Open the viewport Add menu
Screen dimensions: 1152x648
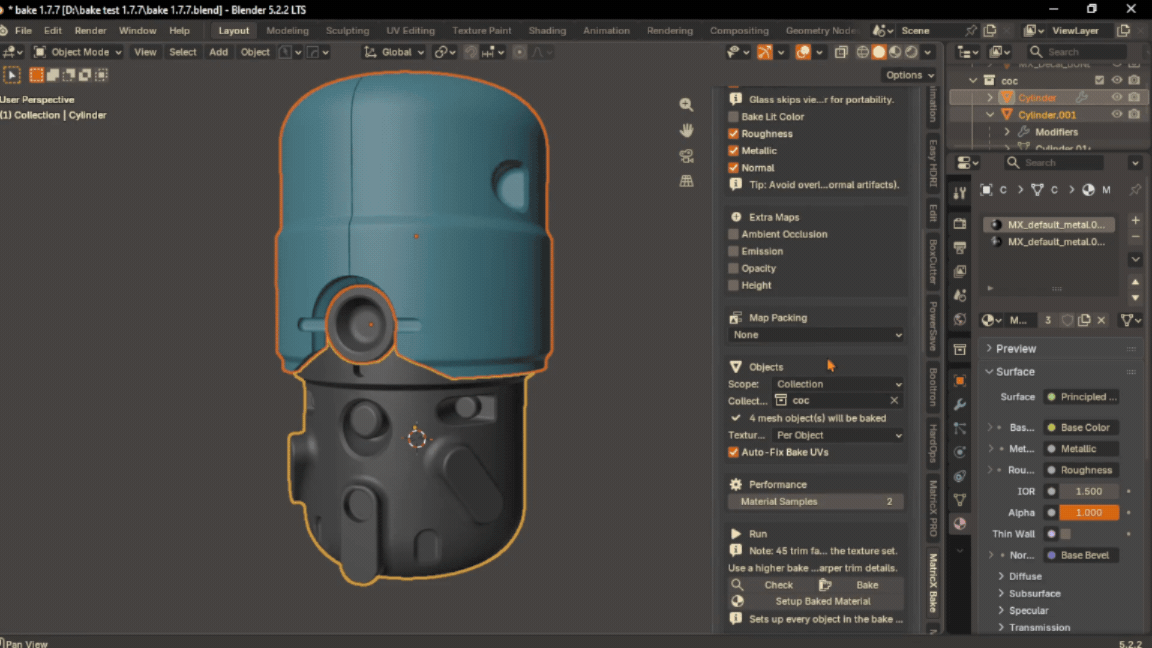[x=218, y=52]
